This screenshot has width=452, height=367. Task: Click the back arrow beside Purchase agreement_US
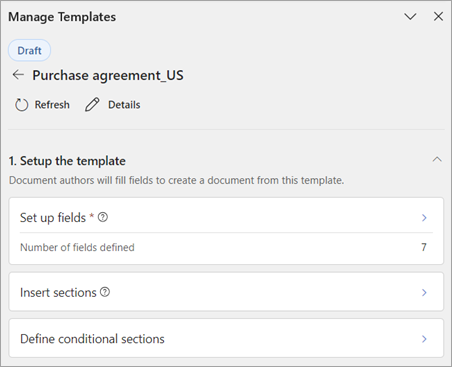(x=18, y=75)
